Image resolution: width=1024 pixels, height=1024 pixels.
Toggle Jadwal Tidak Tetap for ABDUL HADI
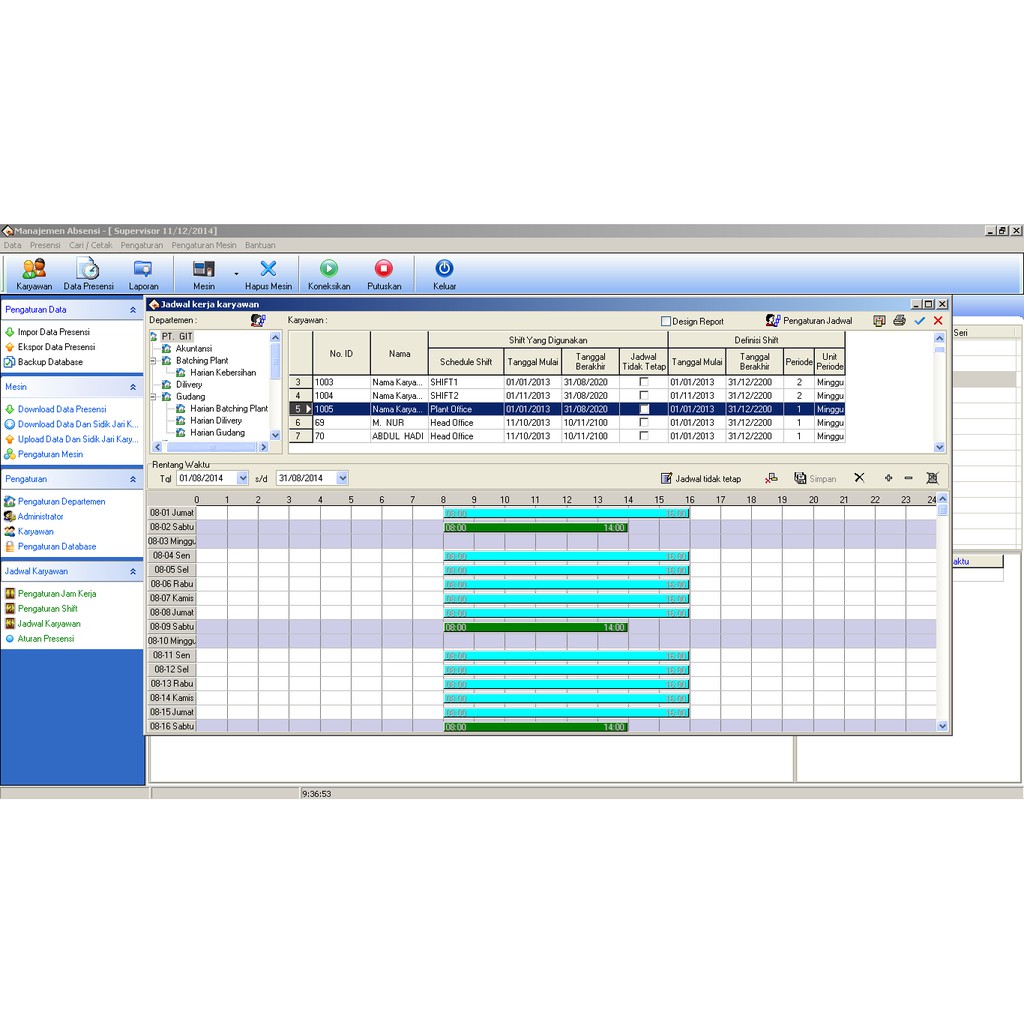[644, 436]
